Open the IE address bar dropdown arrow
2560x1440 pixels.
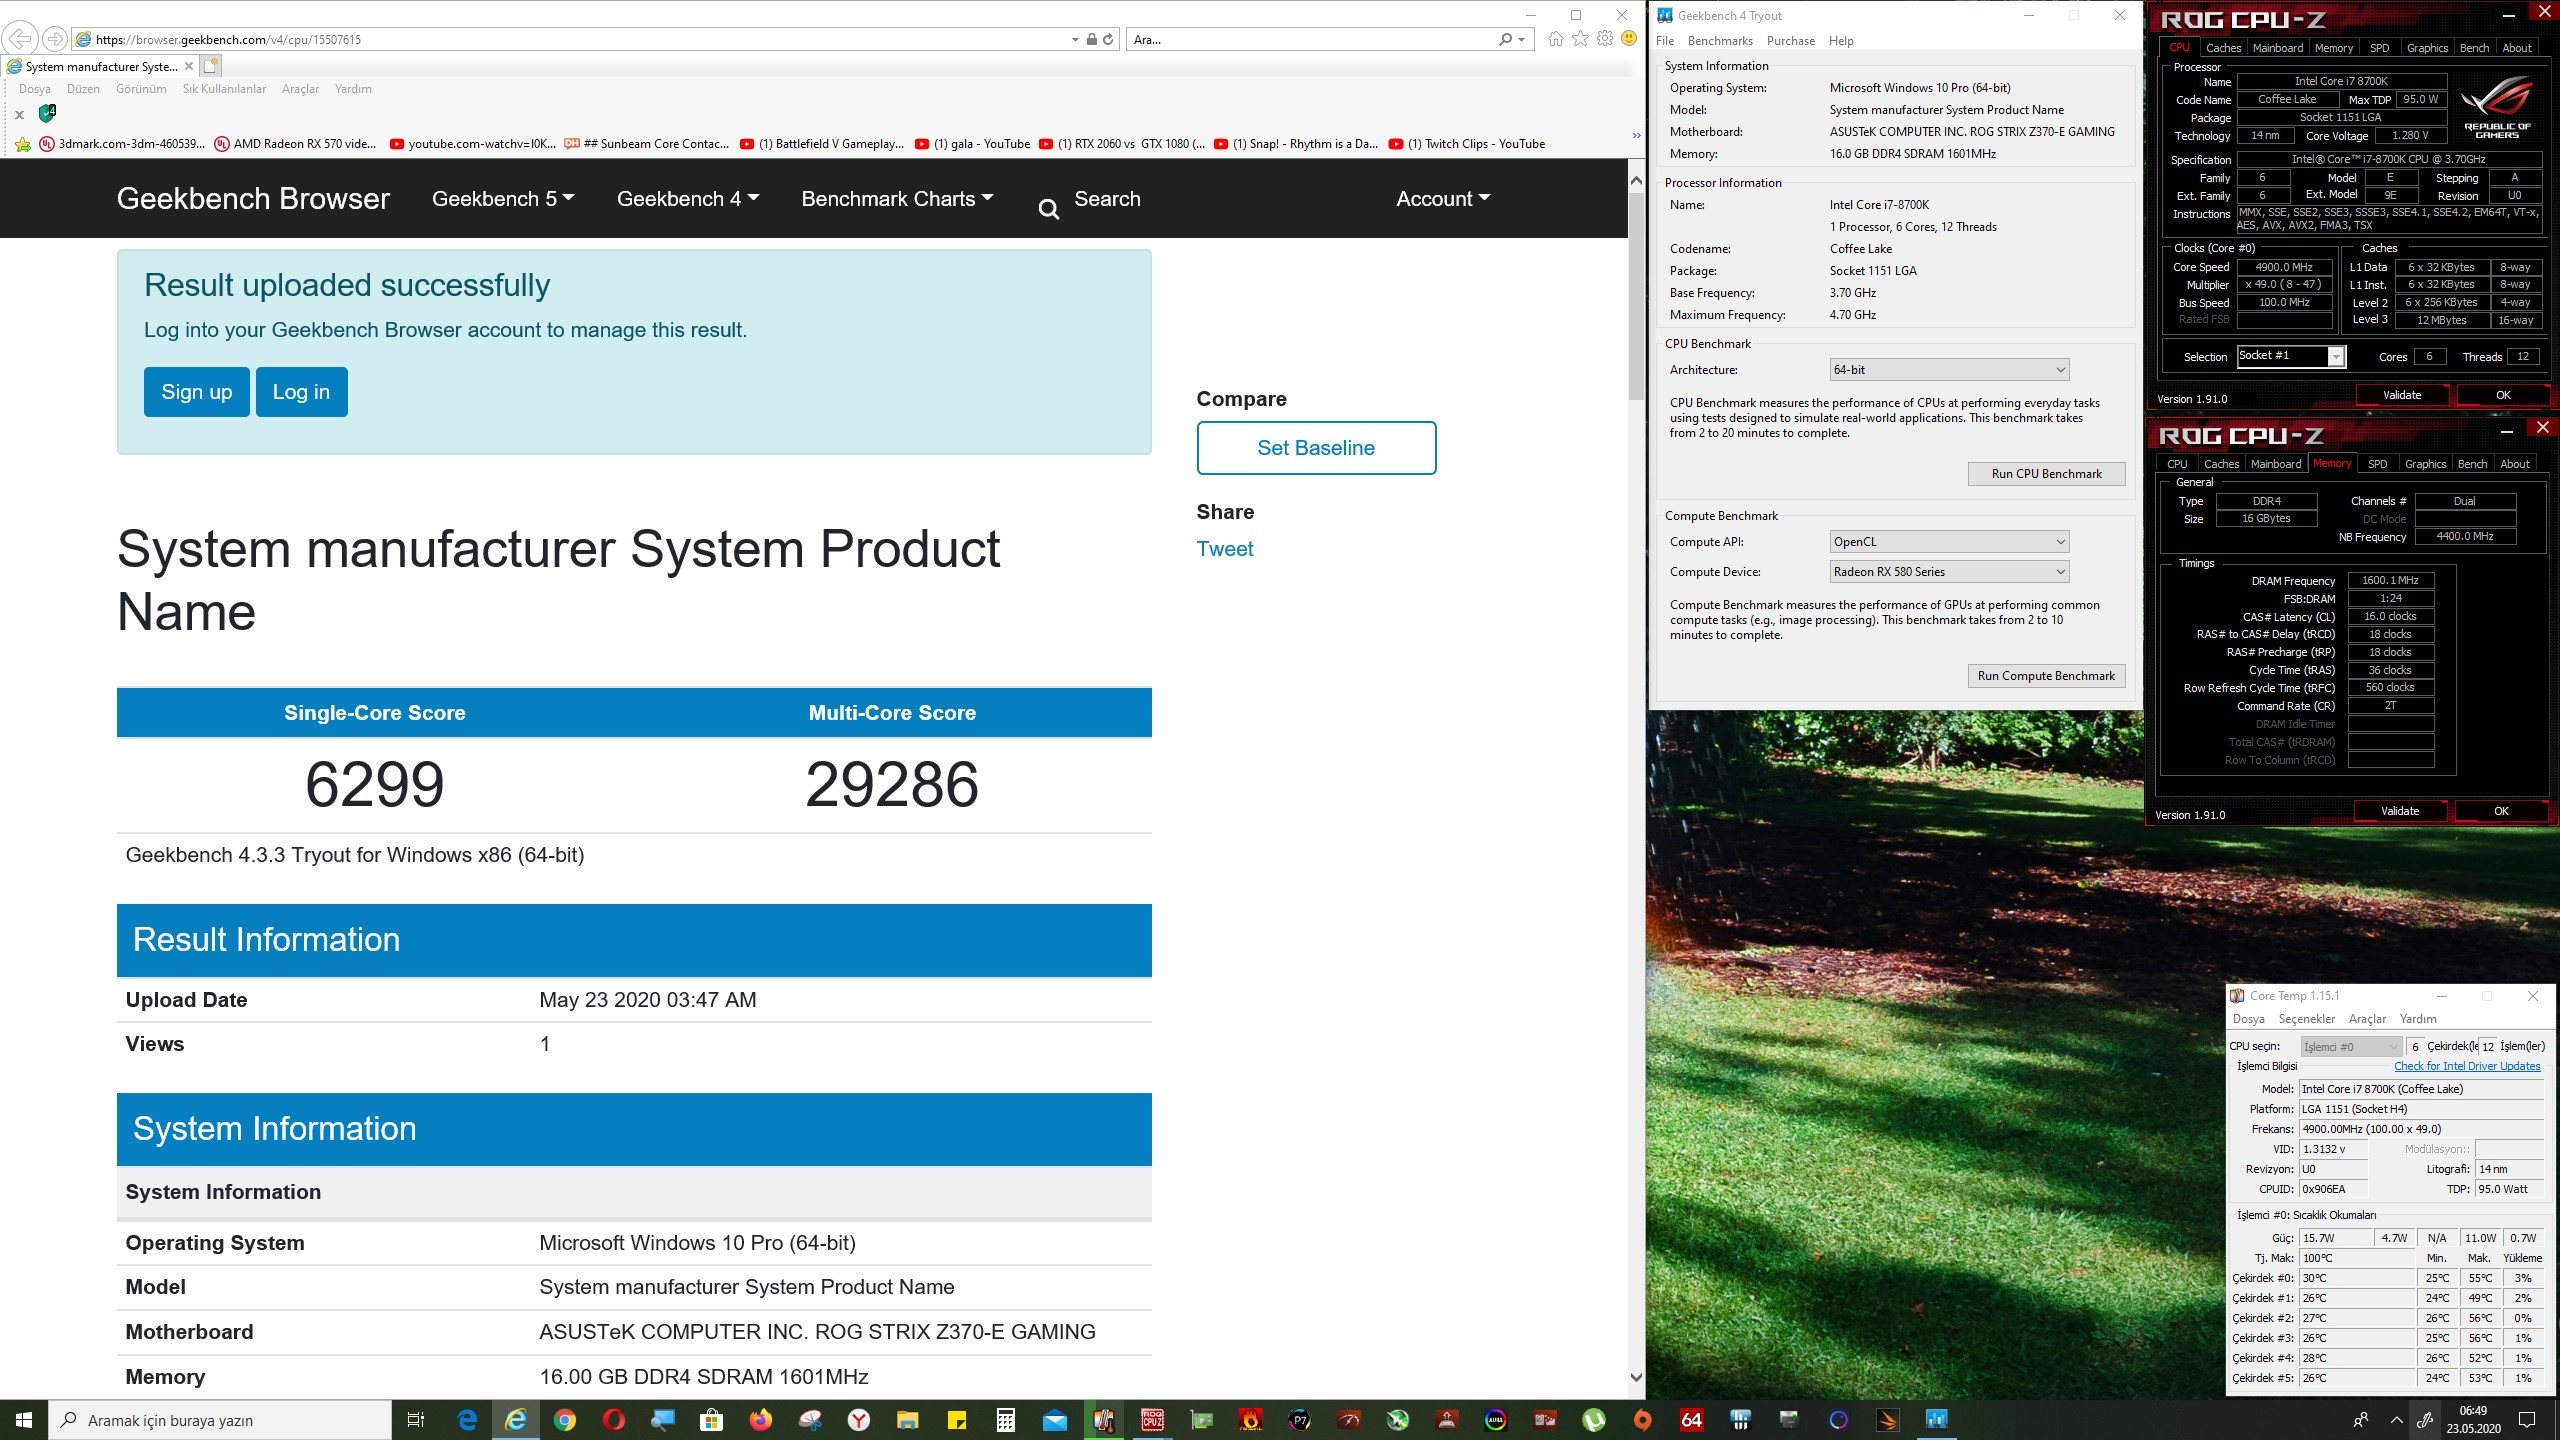click(x=1075, y=40)
